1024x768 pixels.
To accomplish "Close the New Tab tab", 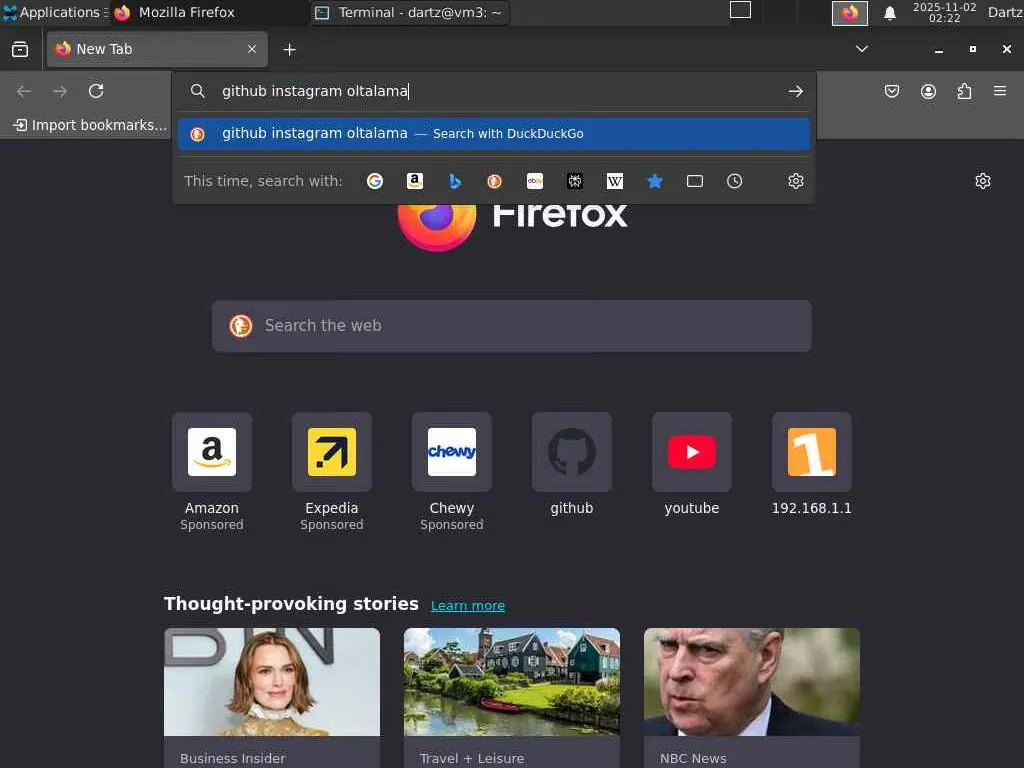I will click(251, 49).
